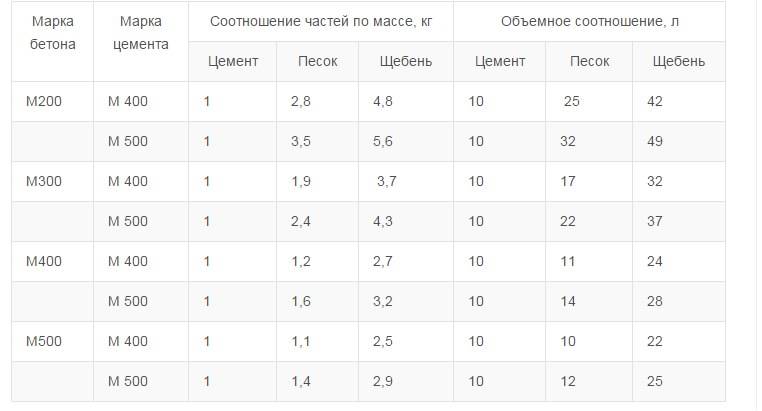Select the sand volume value 32

[x=568, y=141]
